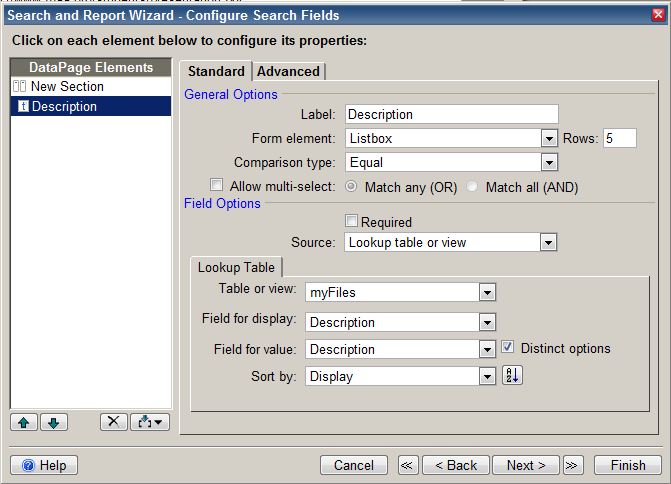Screen dimensions: 671x484
Task: Select Description in DataPage Elements
Action: pos(91,106)
